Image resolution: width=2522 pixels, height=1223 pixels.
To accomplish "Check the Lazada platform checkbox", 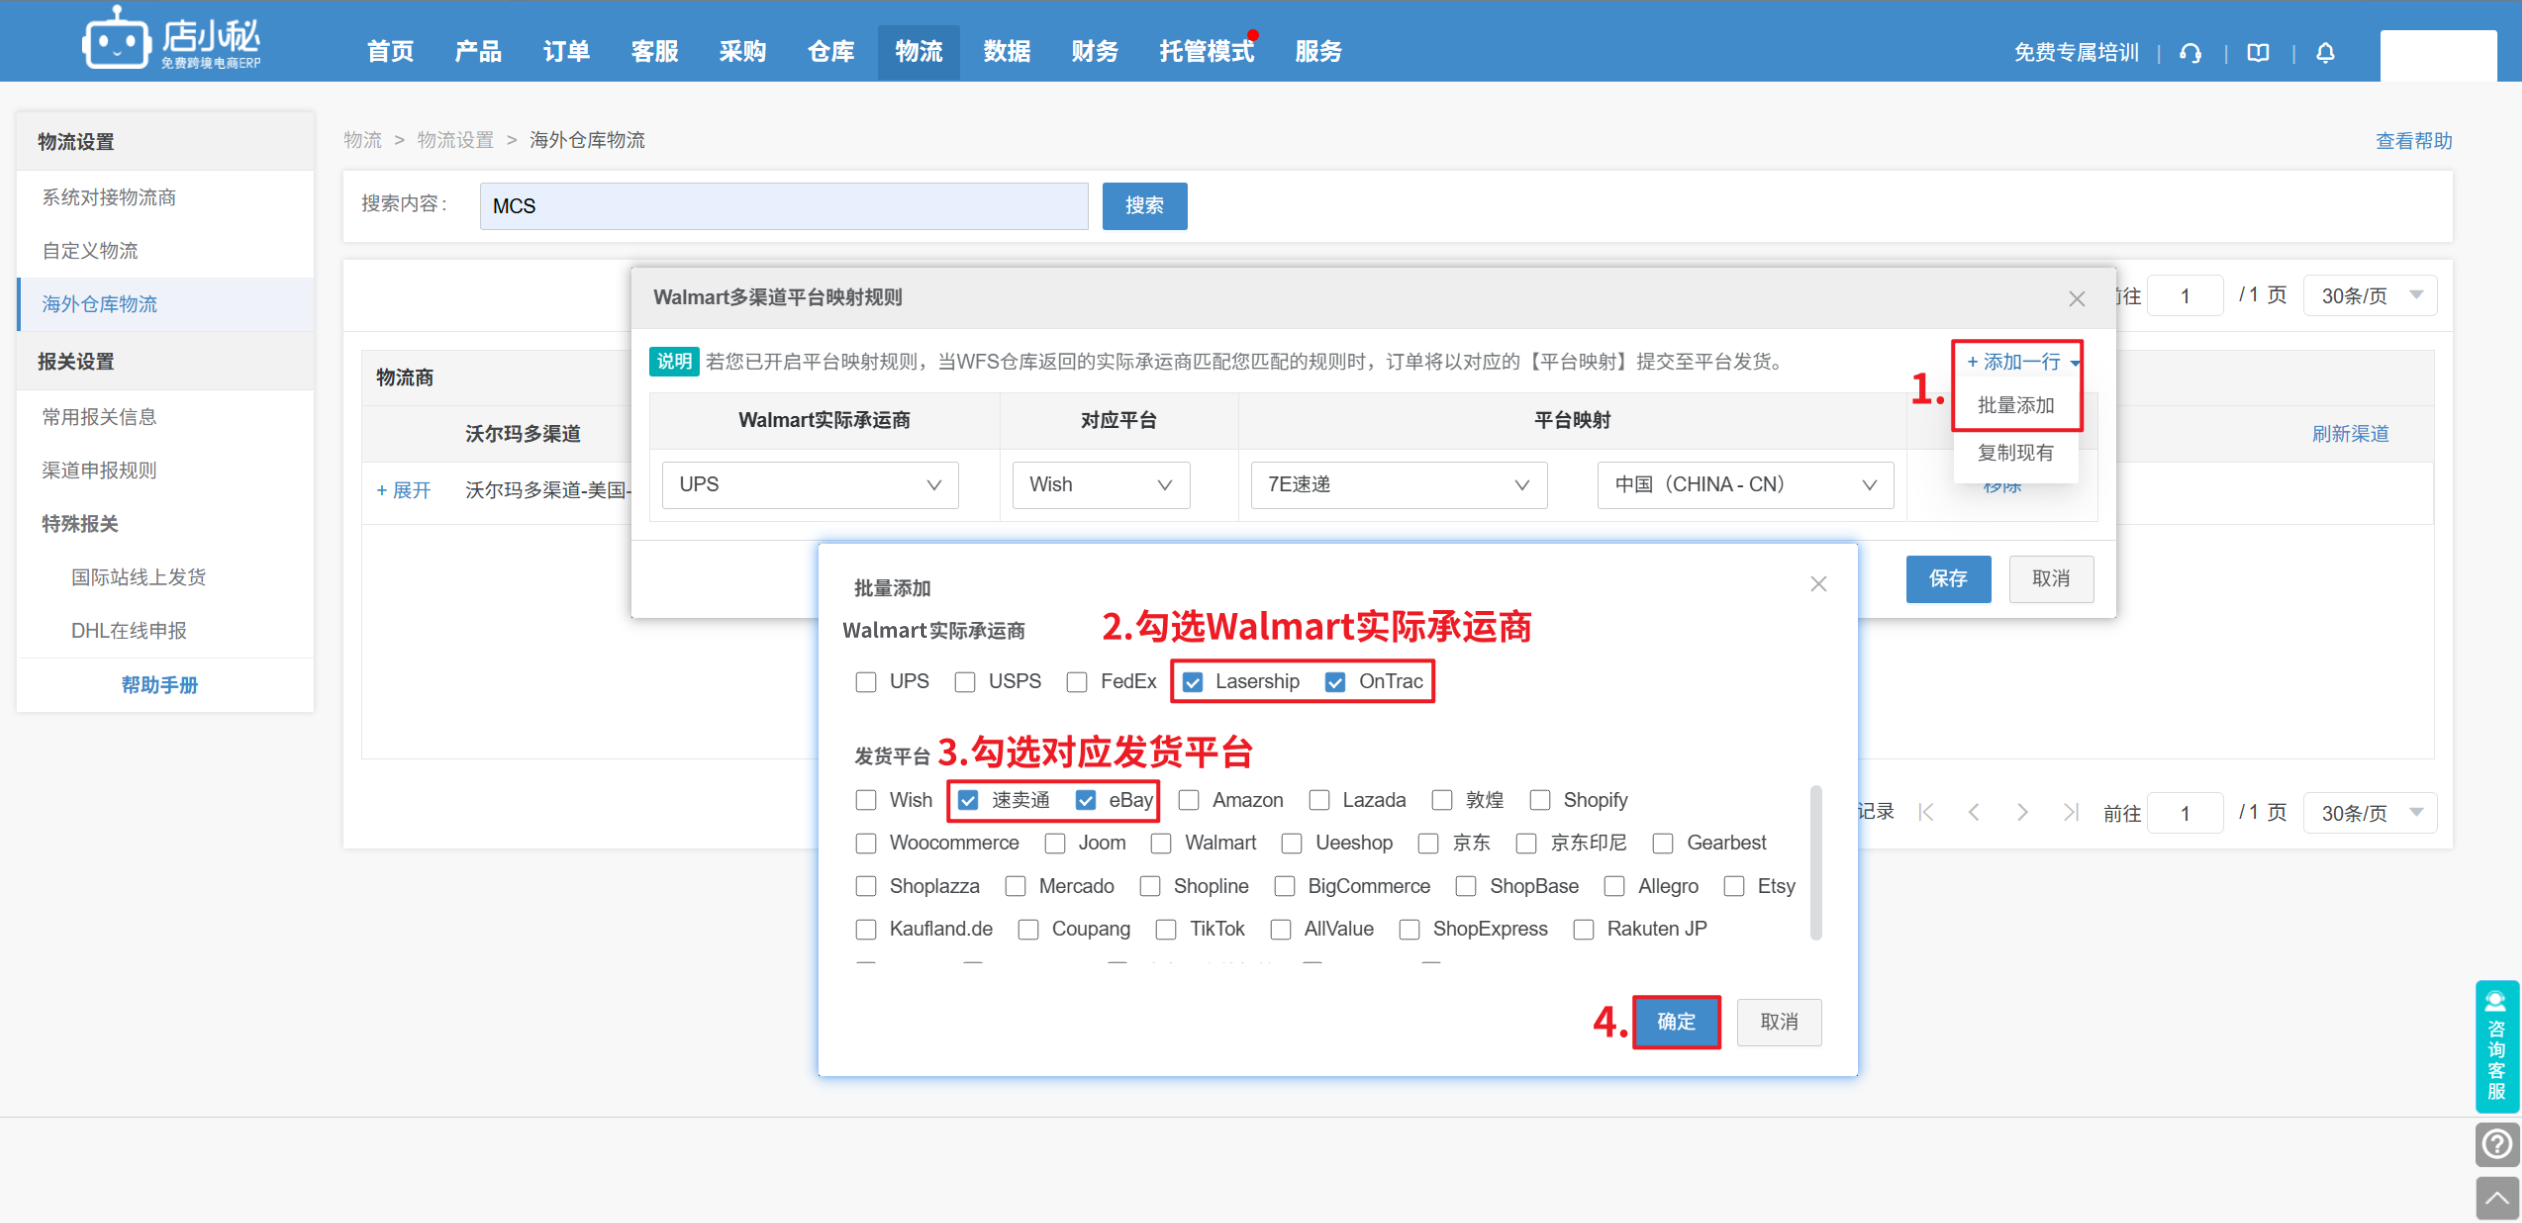I will click(1319, 800).
